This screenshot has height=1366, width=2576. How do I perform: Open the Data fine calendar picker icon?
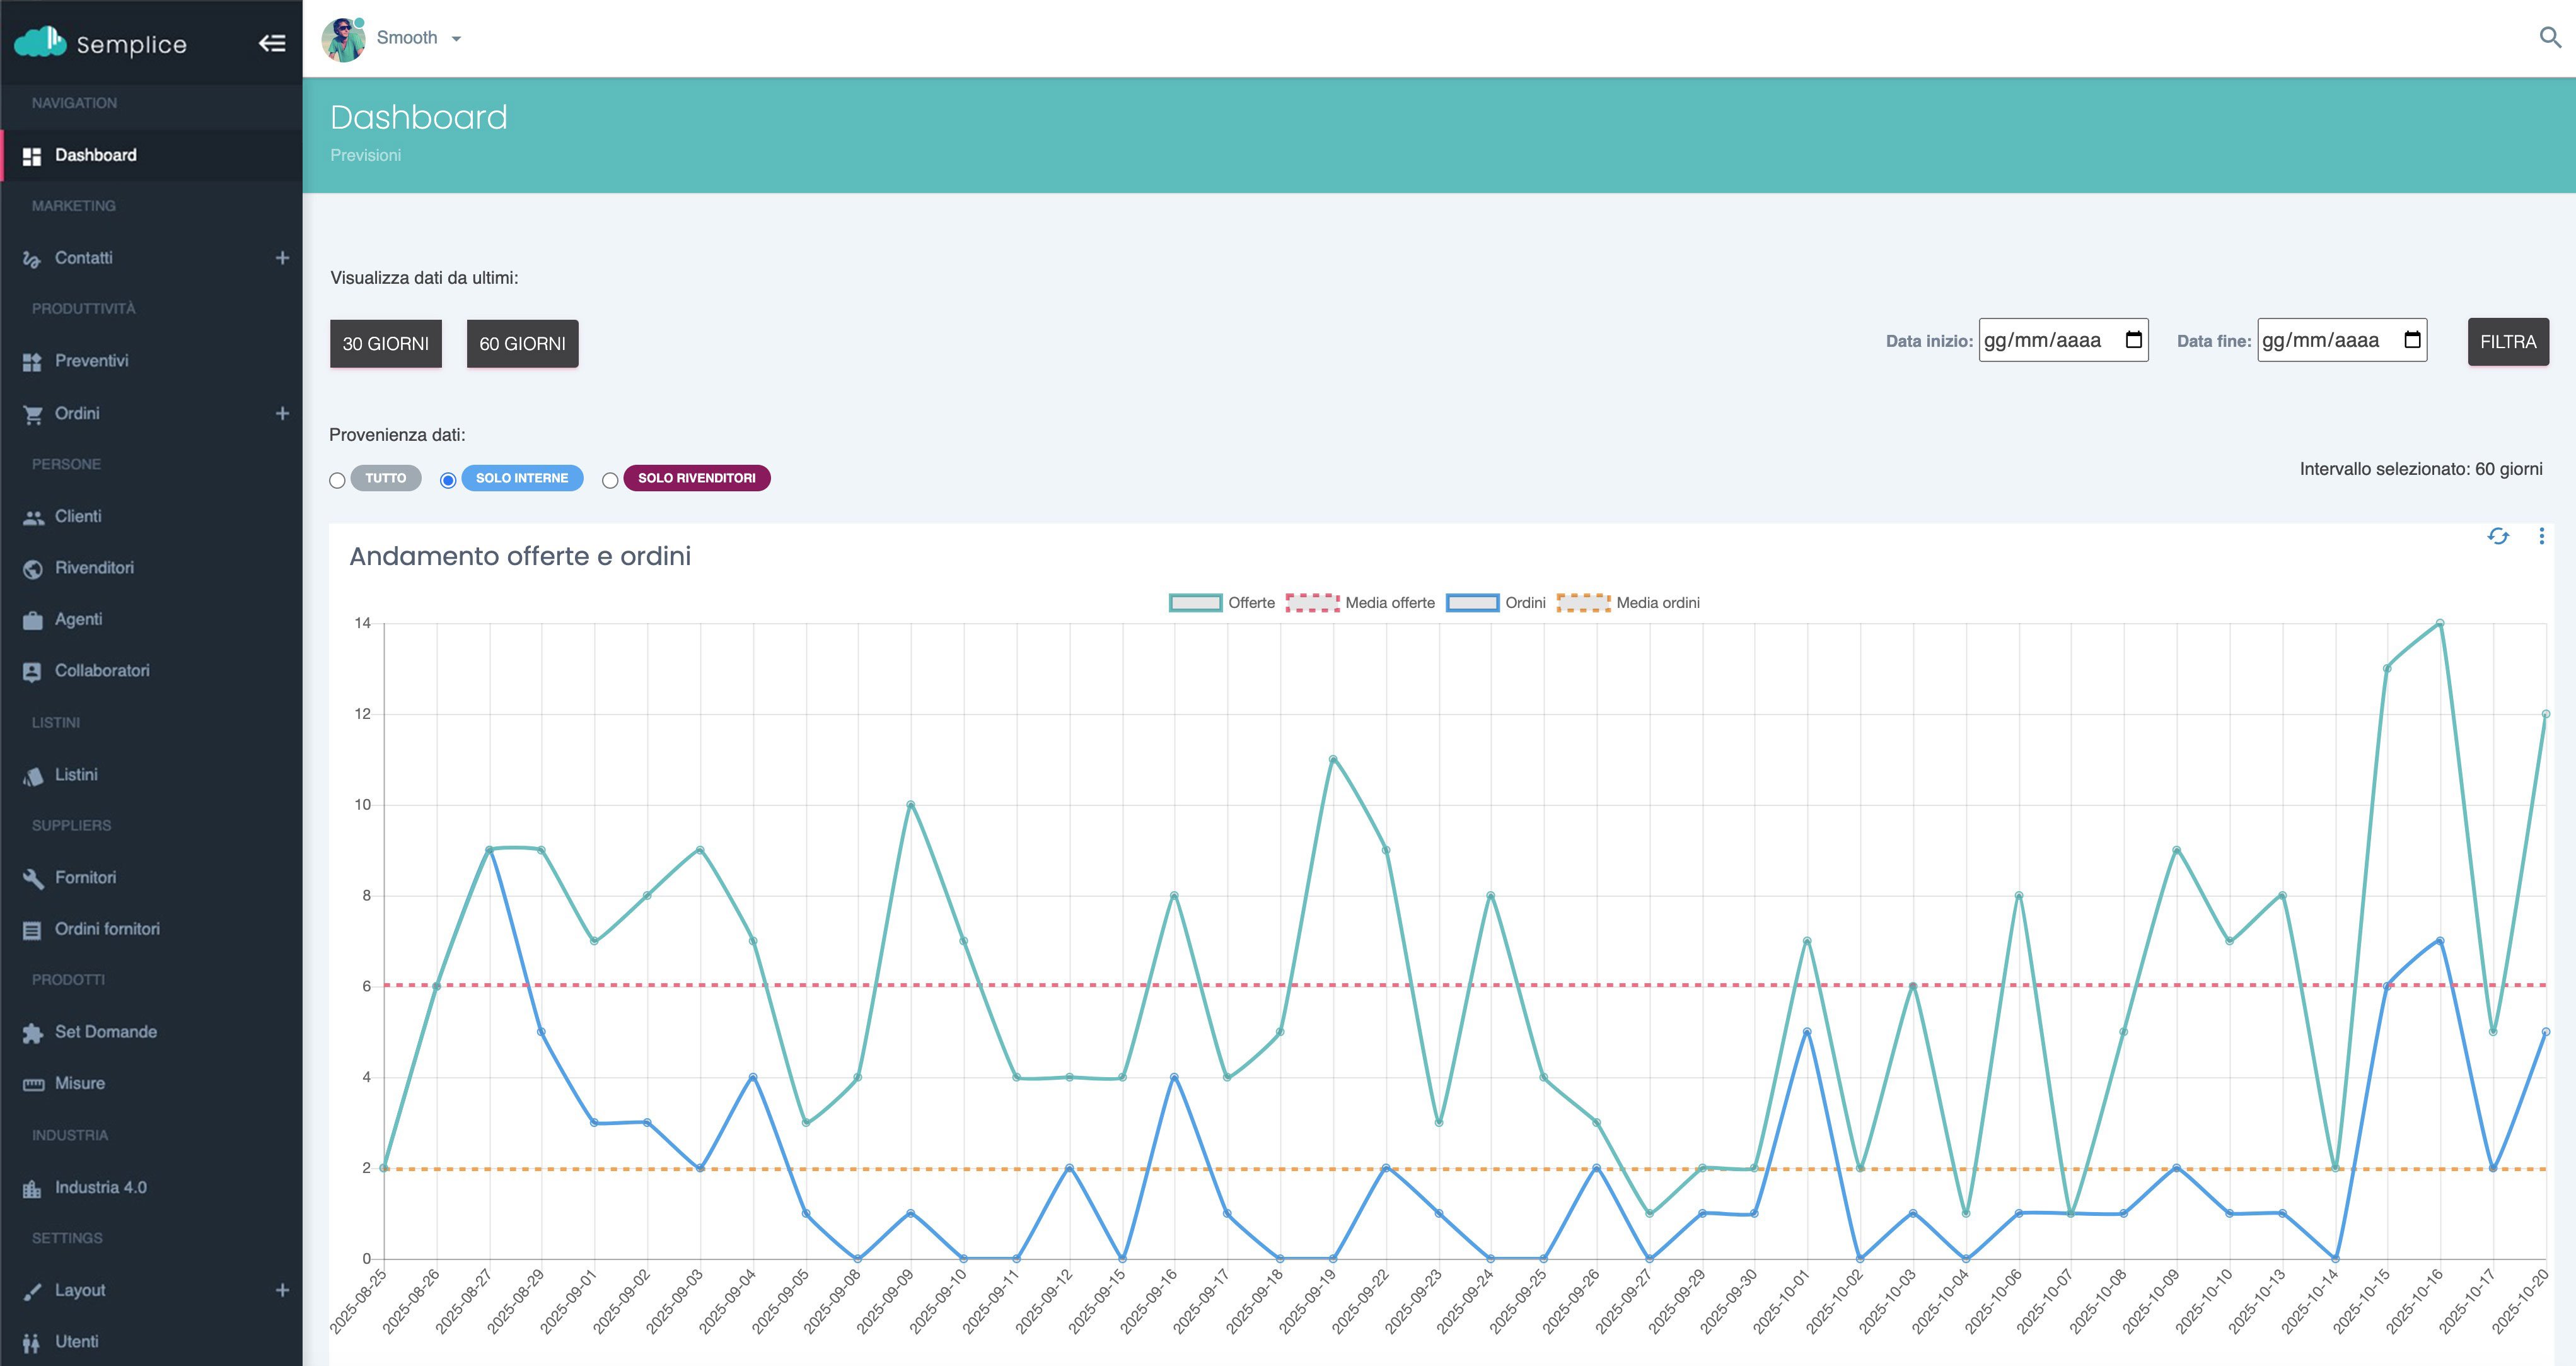point(2412,340)
